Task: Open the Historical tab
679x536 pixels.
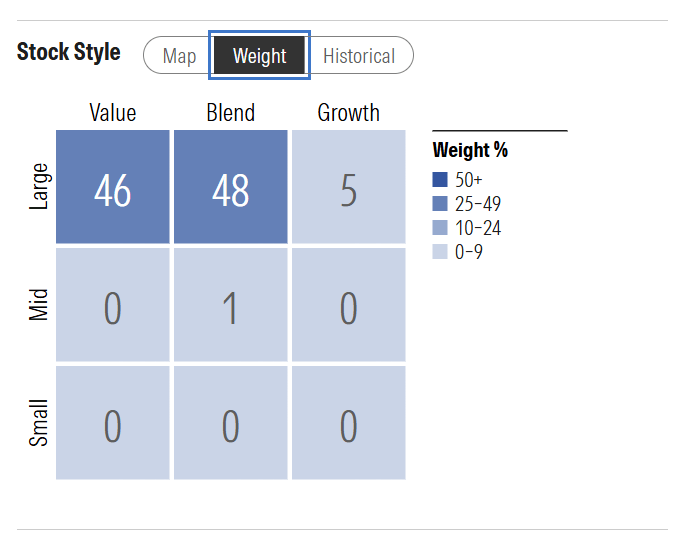Action: [x=359, y=56]
